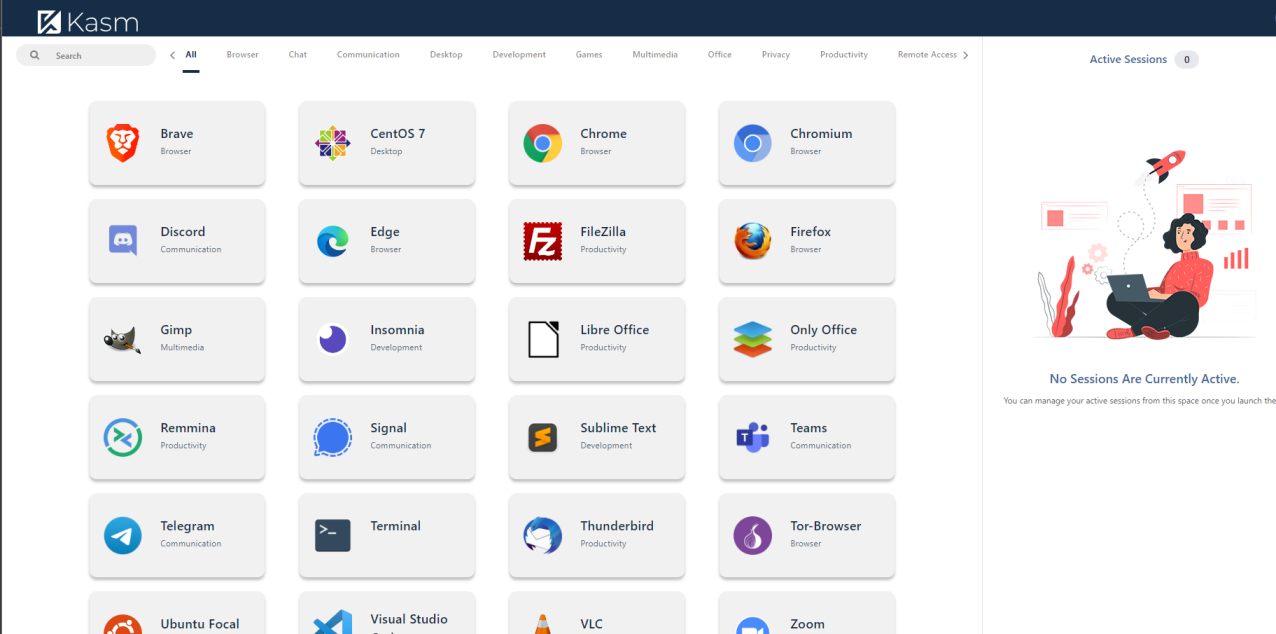Click the FileZilla red icon
Image resolution: width=1276 pixels, height=634 pixels.
(543, 241)
